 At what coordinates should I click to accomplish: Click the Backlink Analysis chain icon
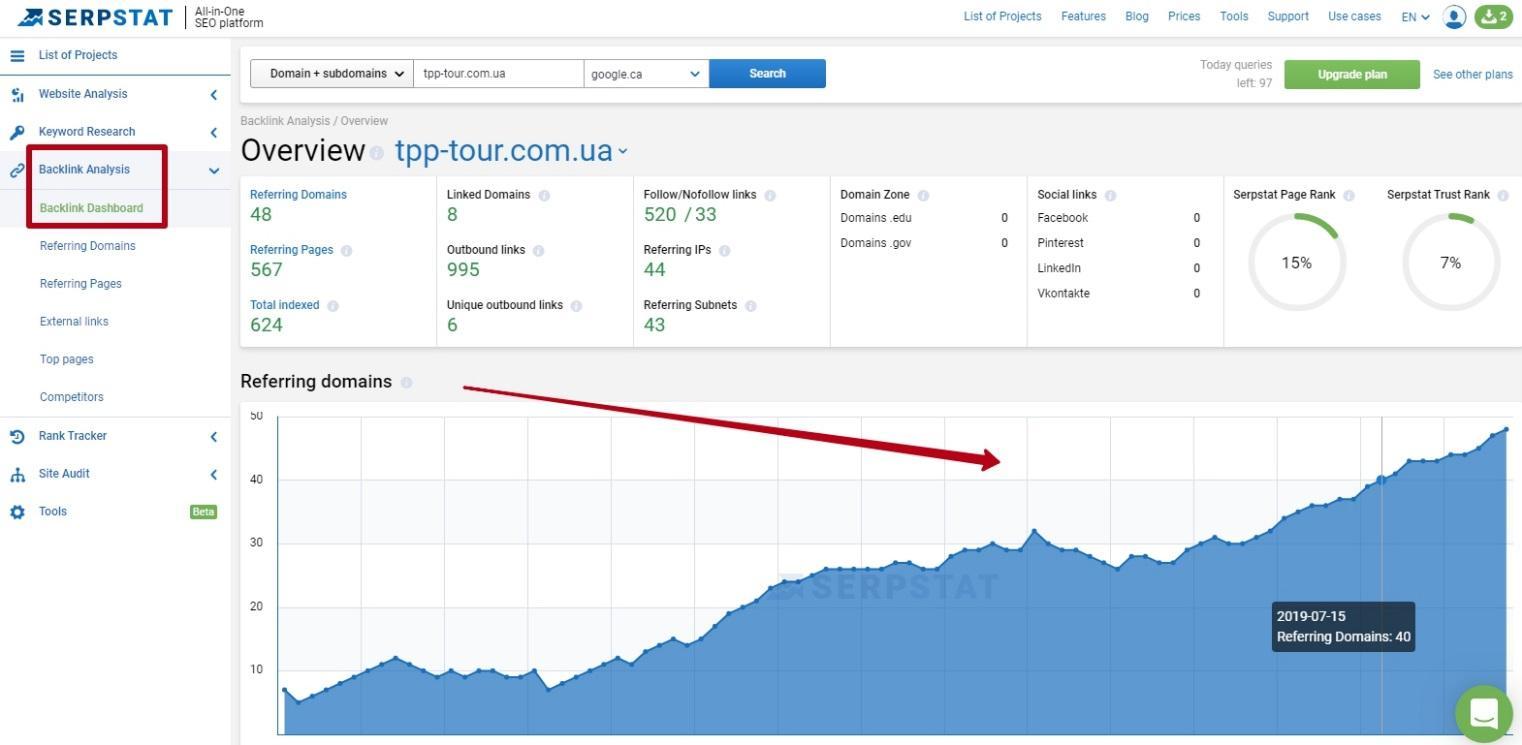pos(17,170)
